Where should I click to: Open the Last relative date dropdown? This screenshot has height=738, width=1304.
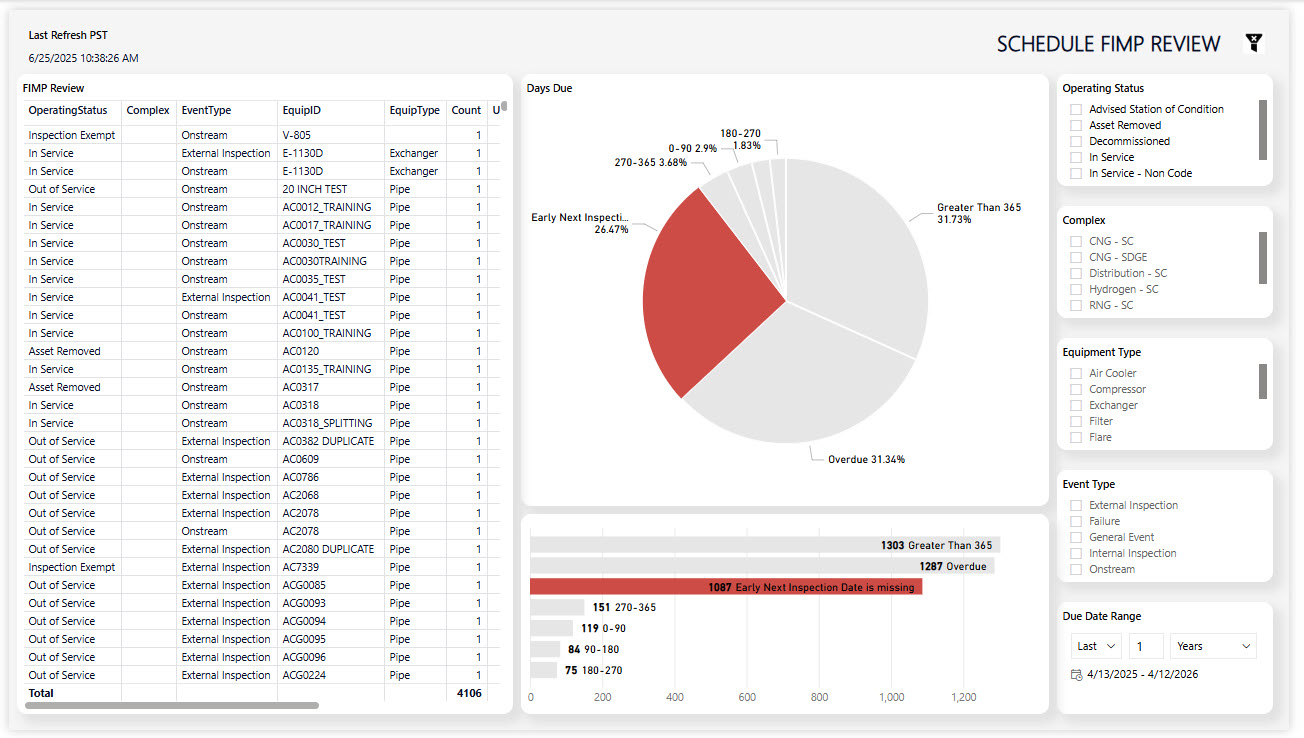click(x=1096, y=646)
